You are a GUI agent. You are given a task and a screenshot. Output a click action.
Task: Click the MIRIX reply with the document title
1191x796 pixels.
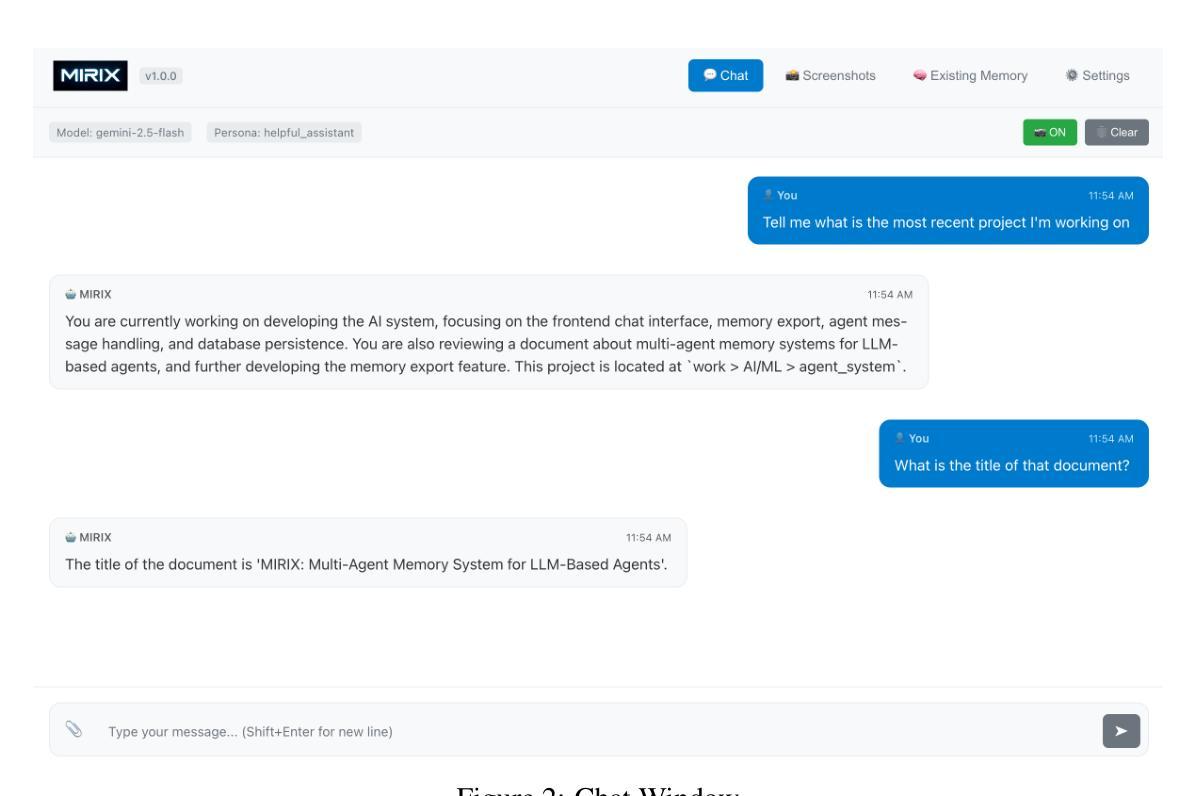coord(368,552)
